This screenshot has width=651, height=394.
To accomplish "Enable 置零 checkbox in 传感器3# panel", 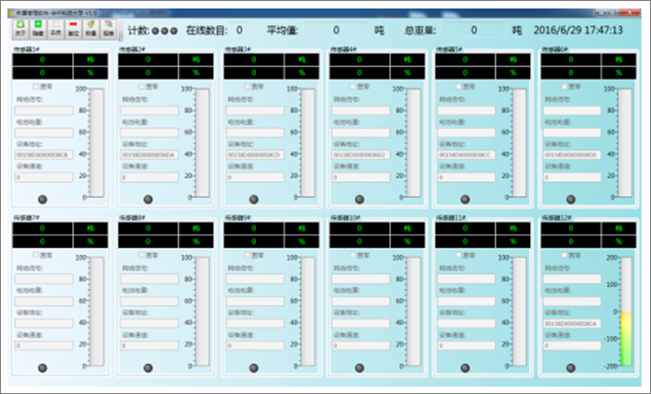I will click(x=247, y=86).
